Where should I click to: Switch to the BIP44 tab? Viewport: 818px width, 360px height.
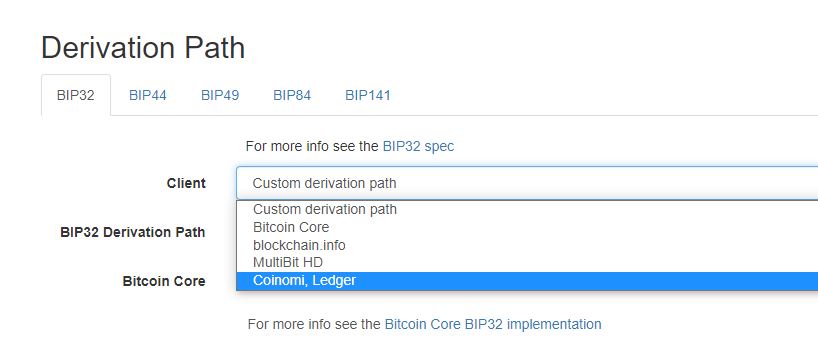(148, 95)
